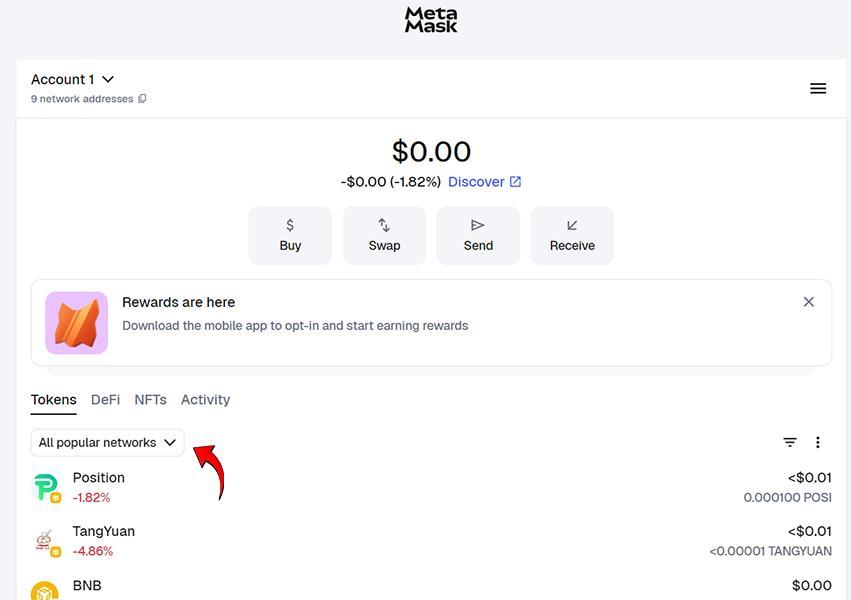
Task: Click the Send icon
Action: coord(478,225)
